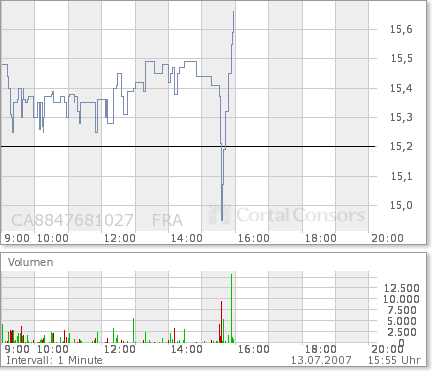This screenshot has height=372, width=432.
Task: Click the 7.500 volume axis label
Action: point(402,310)
